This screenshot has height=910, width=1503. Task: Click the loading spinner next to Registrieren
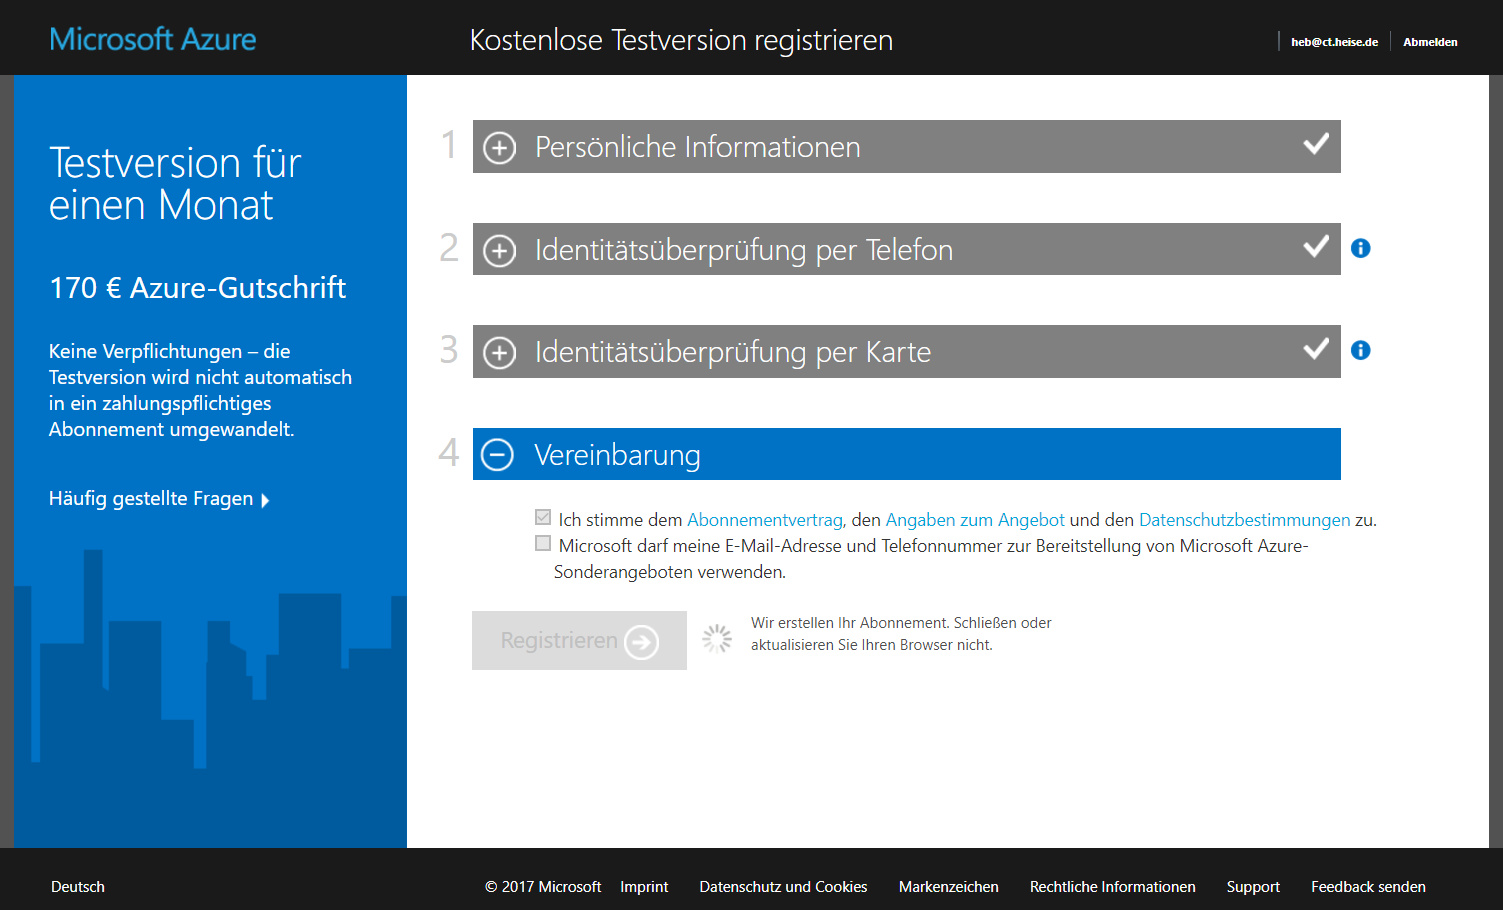tap(717, 639)
